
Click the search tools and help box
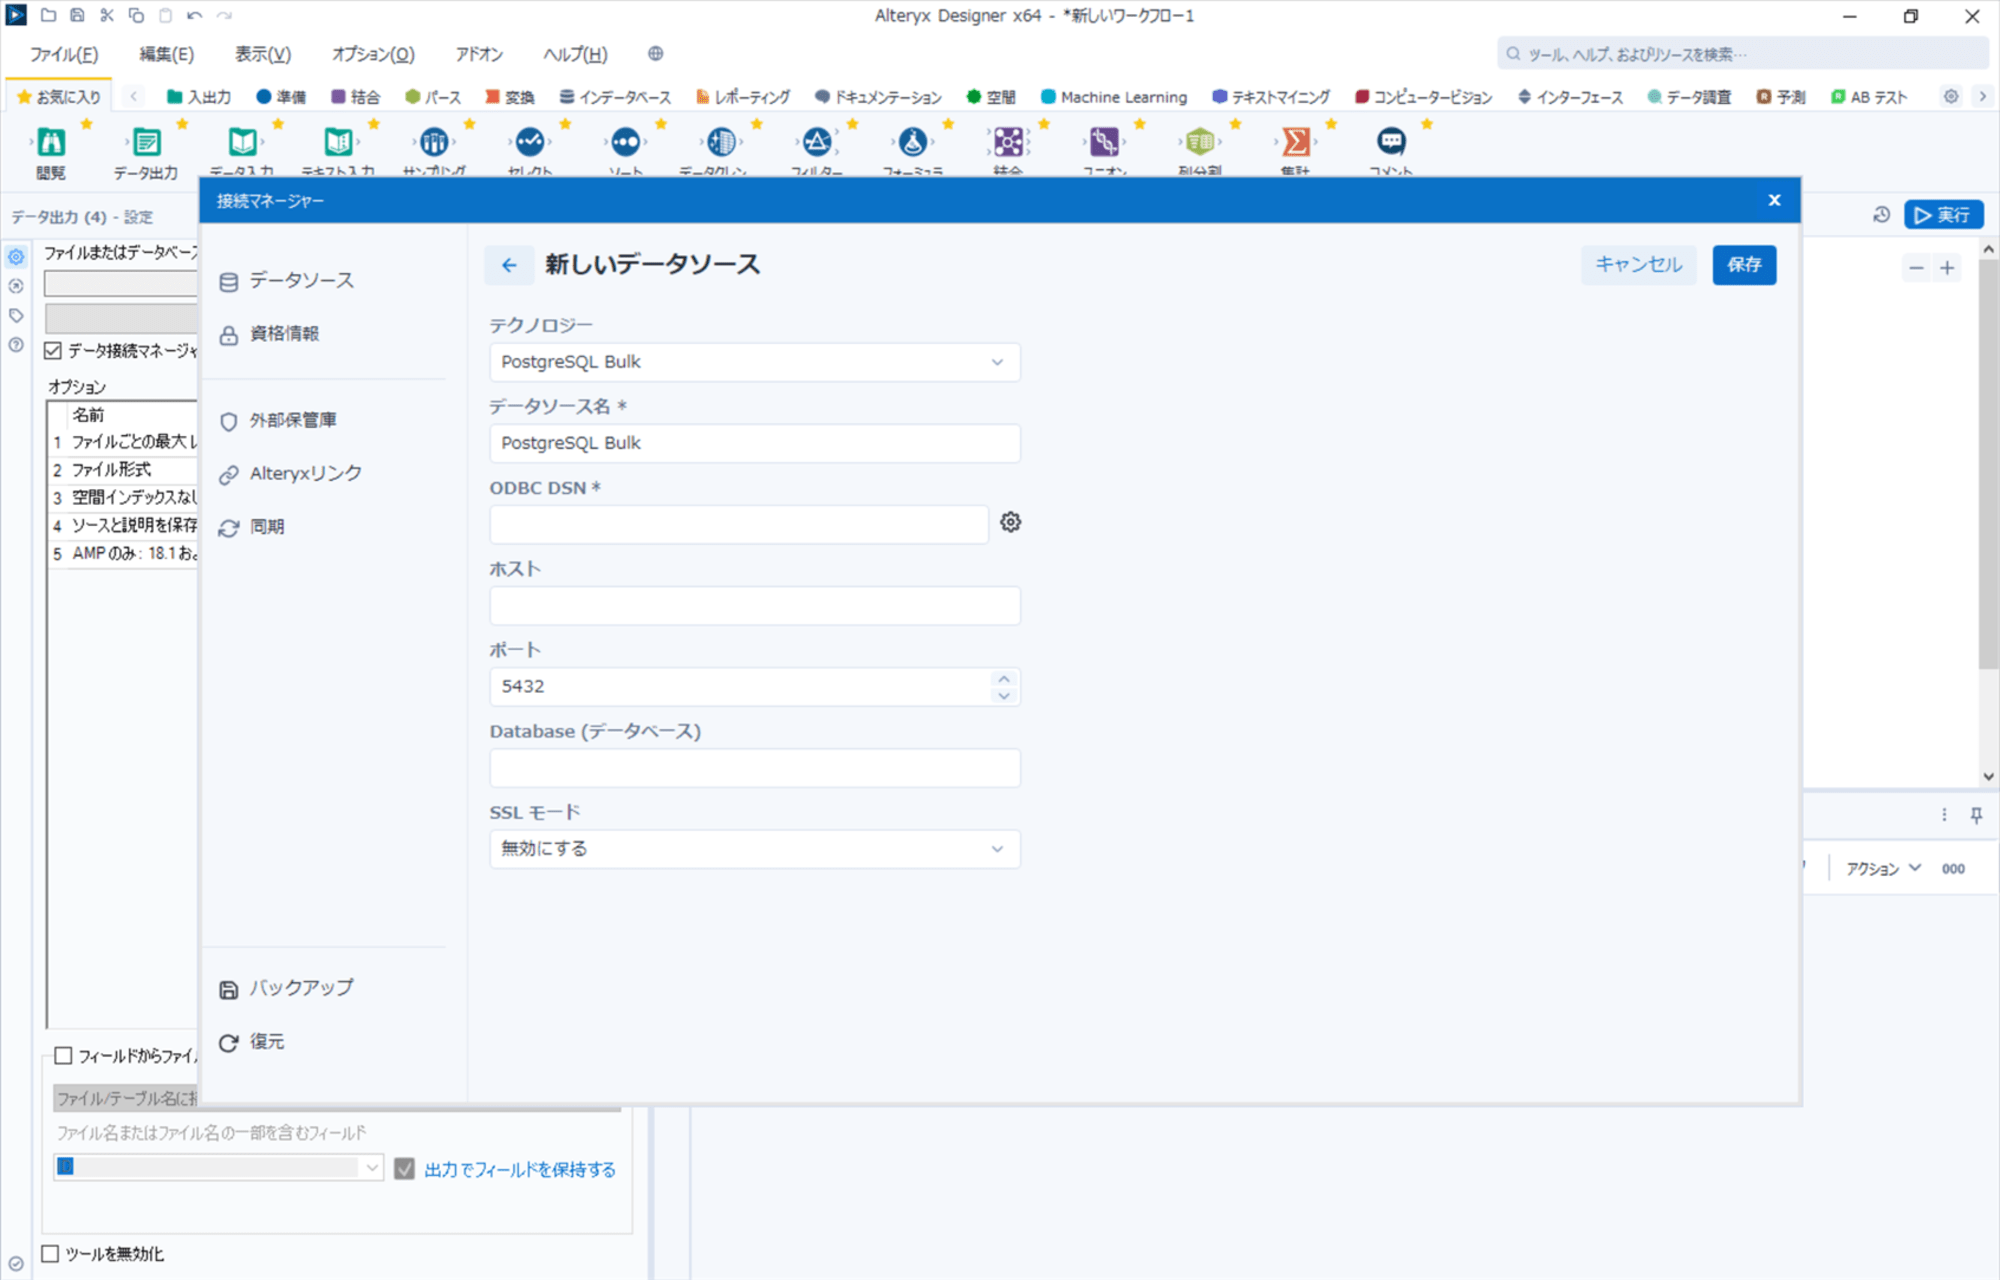1742,54
